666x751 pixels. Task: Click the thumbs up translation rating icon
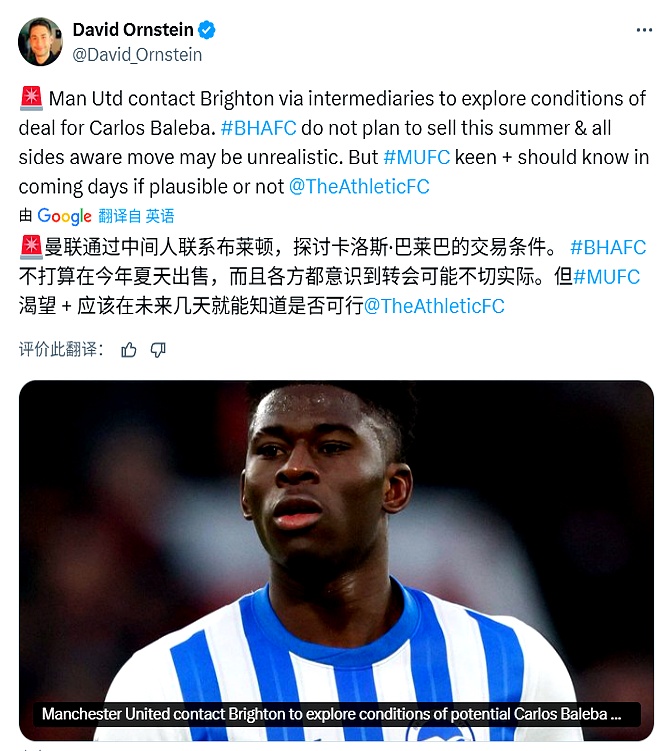[x=128, y=350]
